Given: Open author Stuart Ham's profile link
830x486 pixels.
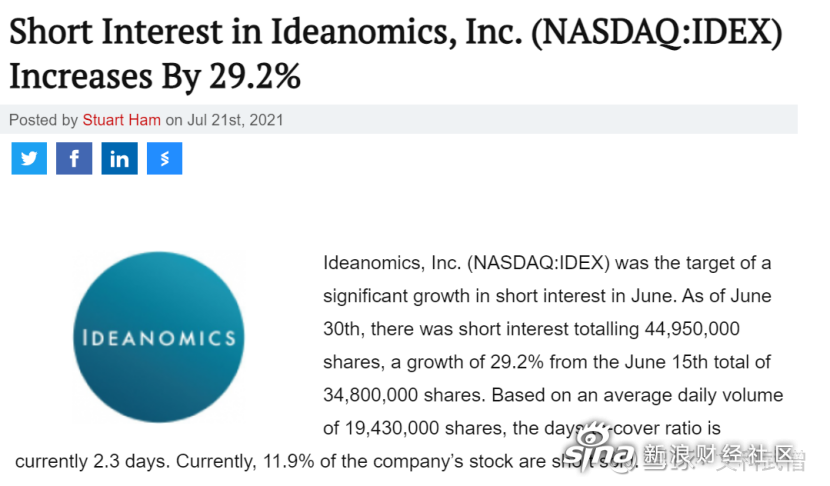Looking at the screenshot, I should tap(121, 120).
